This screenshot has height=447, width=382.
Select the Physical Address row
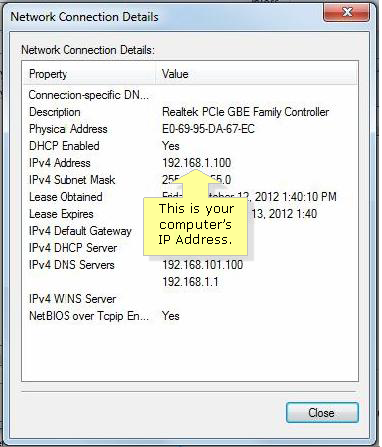[190, 129]
